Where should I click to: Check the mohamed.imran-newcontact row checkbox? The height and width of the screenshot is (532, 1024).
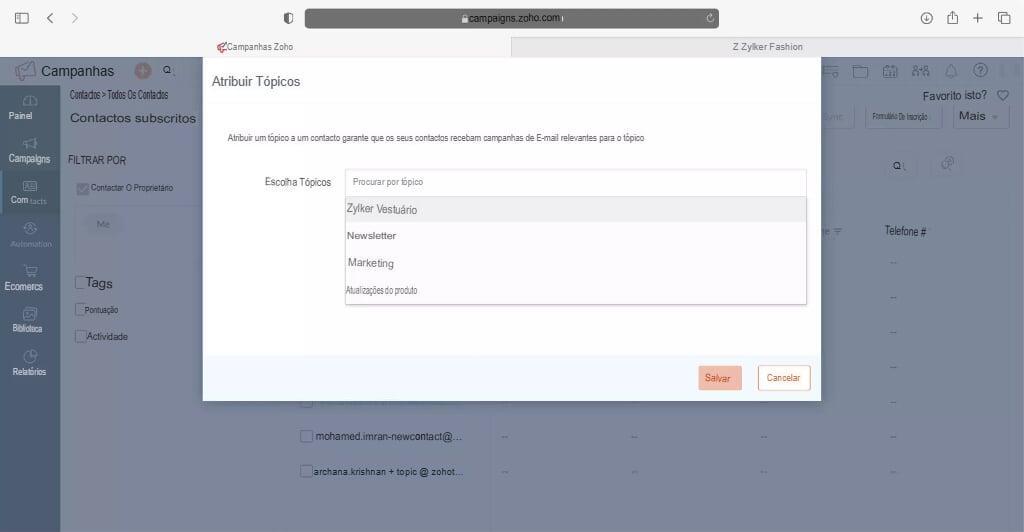tap(306, 436)
